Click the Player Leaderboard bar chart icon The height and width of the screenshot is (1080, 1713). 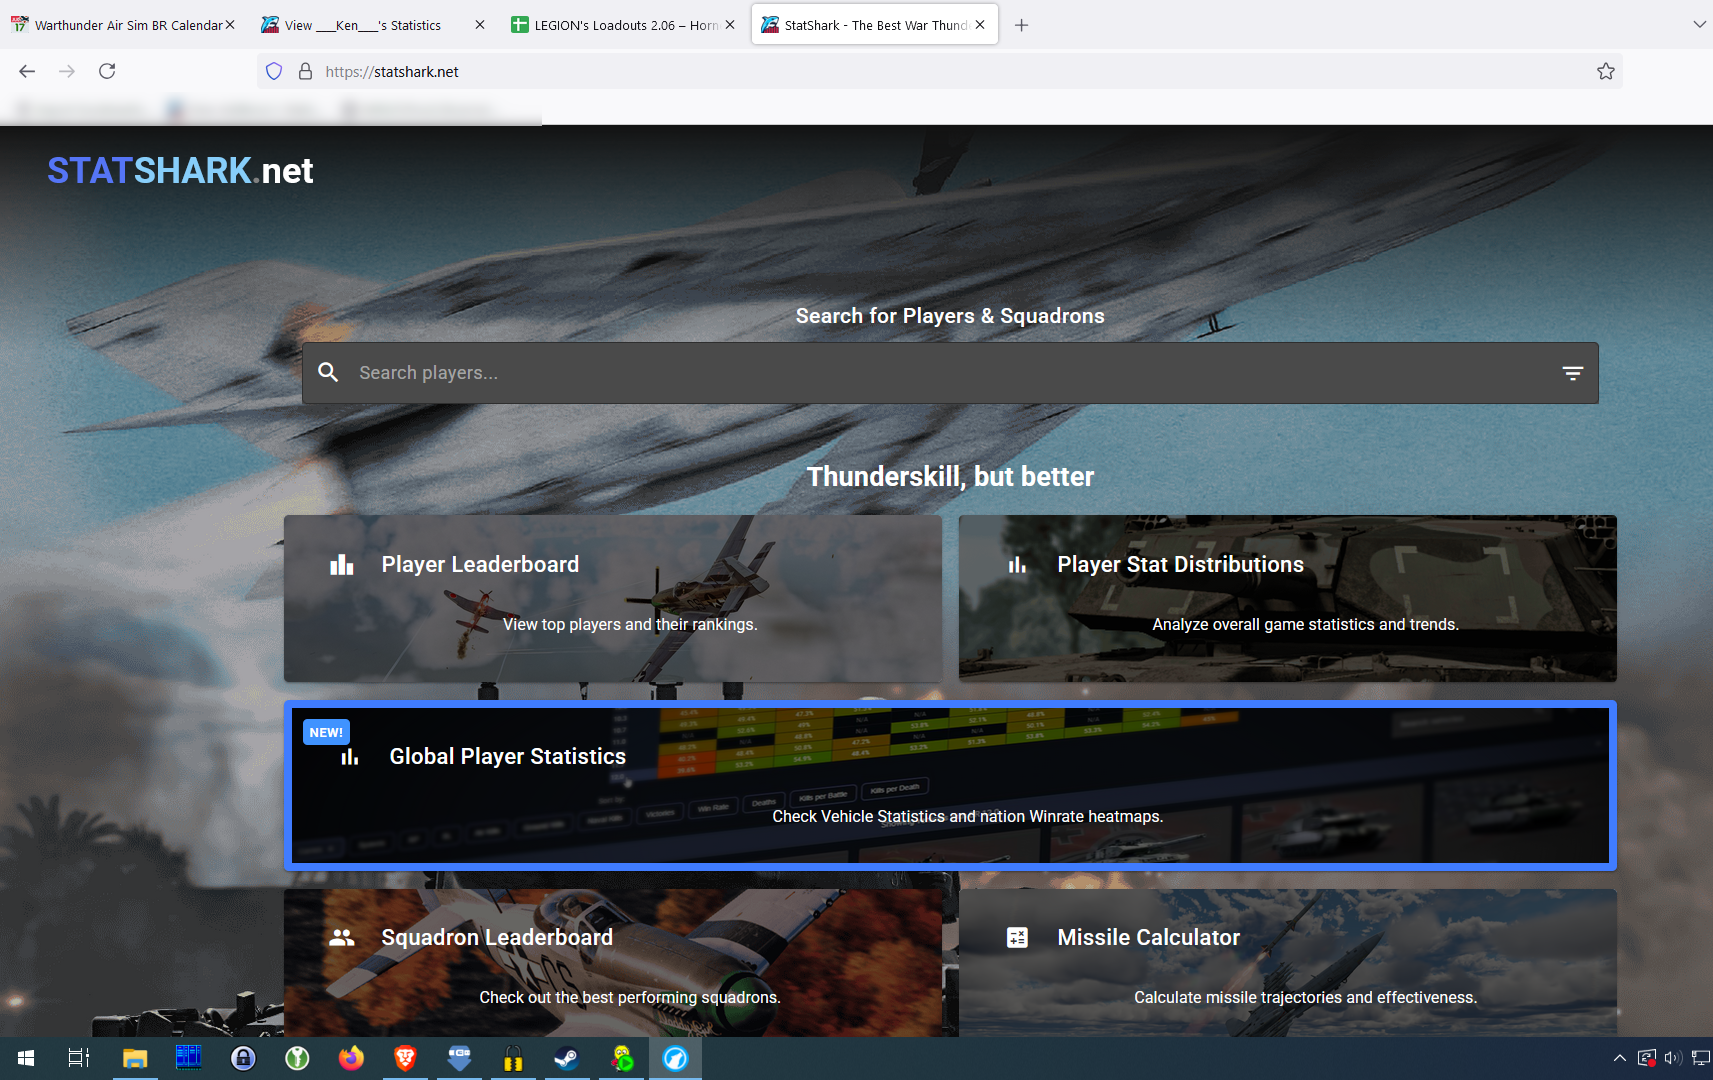pyautogui.click(x=342, y=565)
